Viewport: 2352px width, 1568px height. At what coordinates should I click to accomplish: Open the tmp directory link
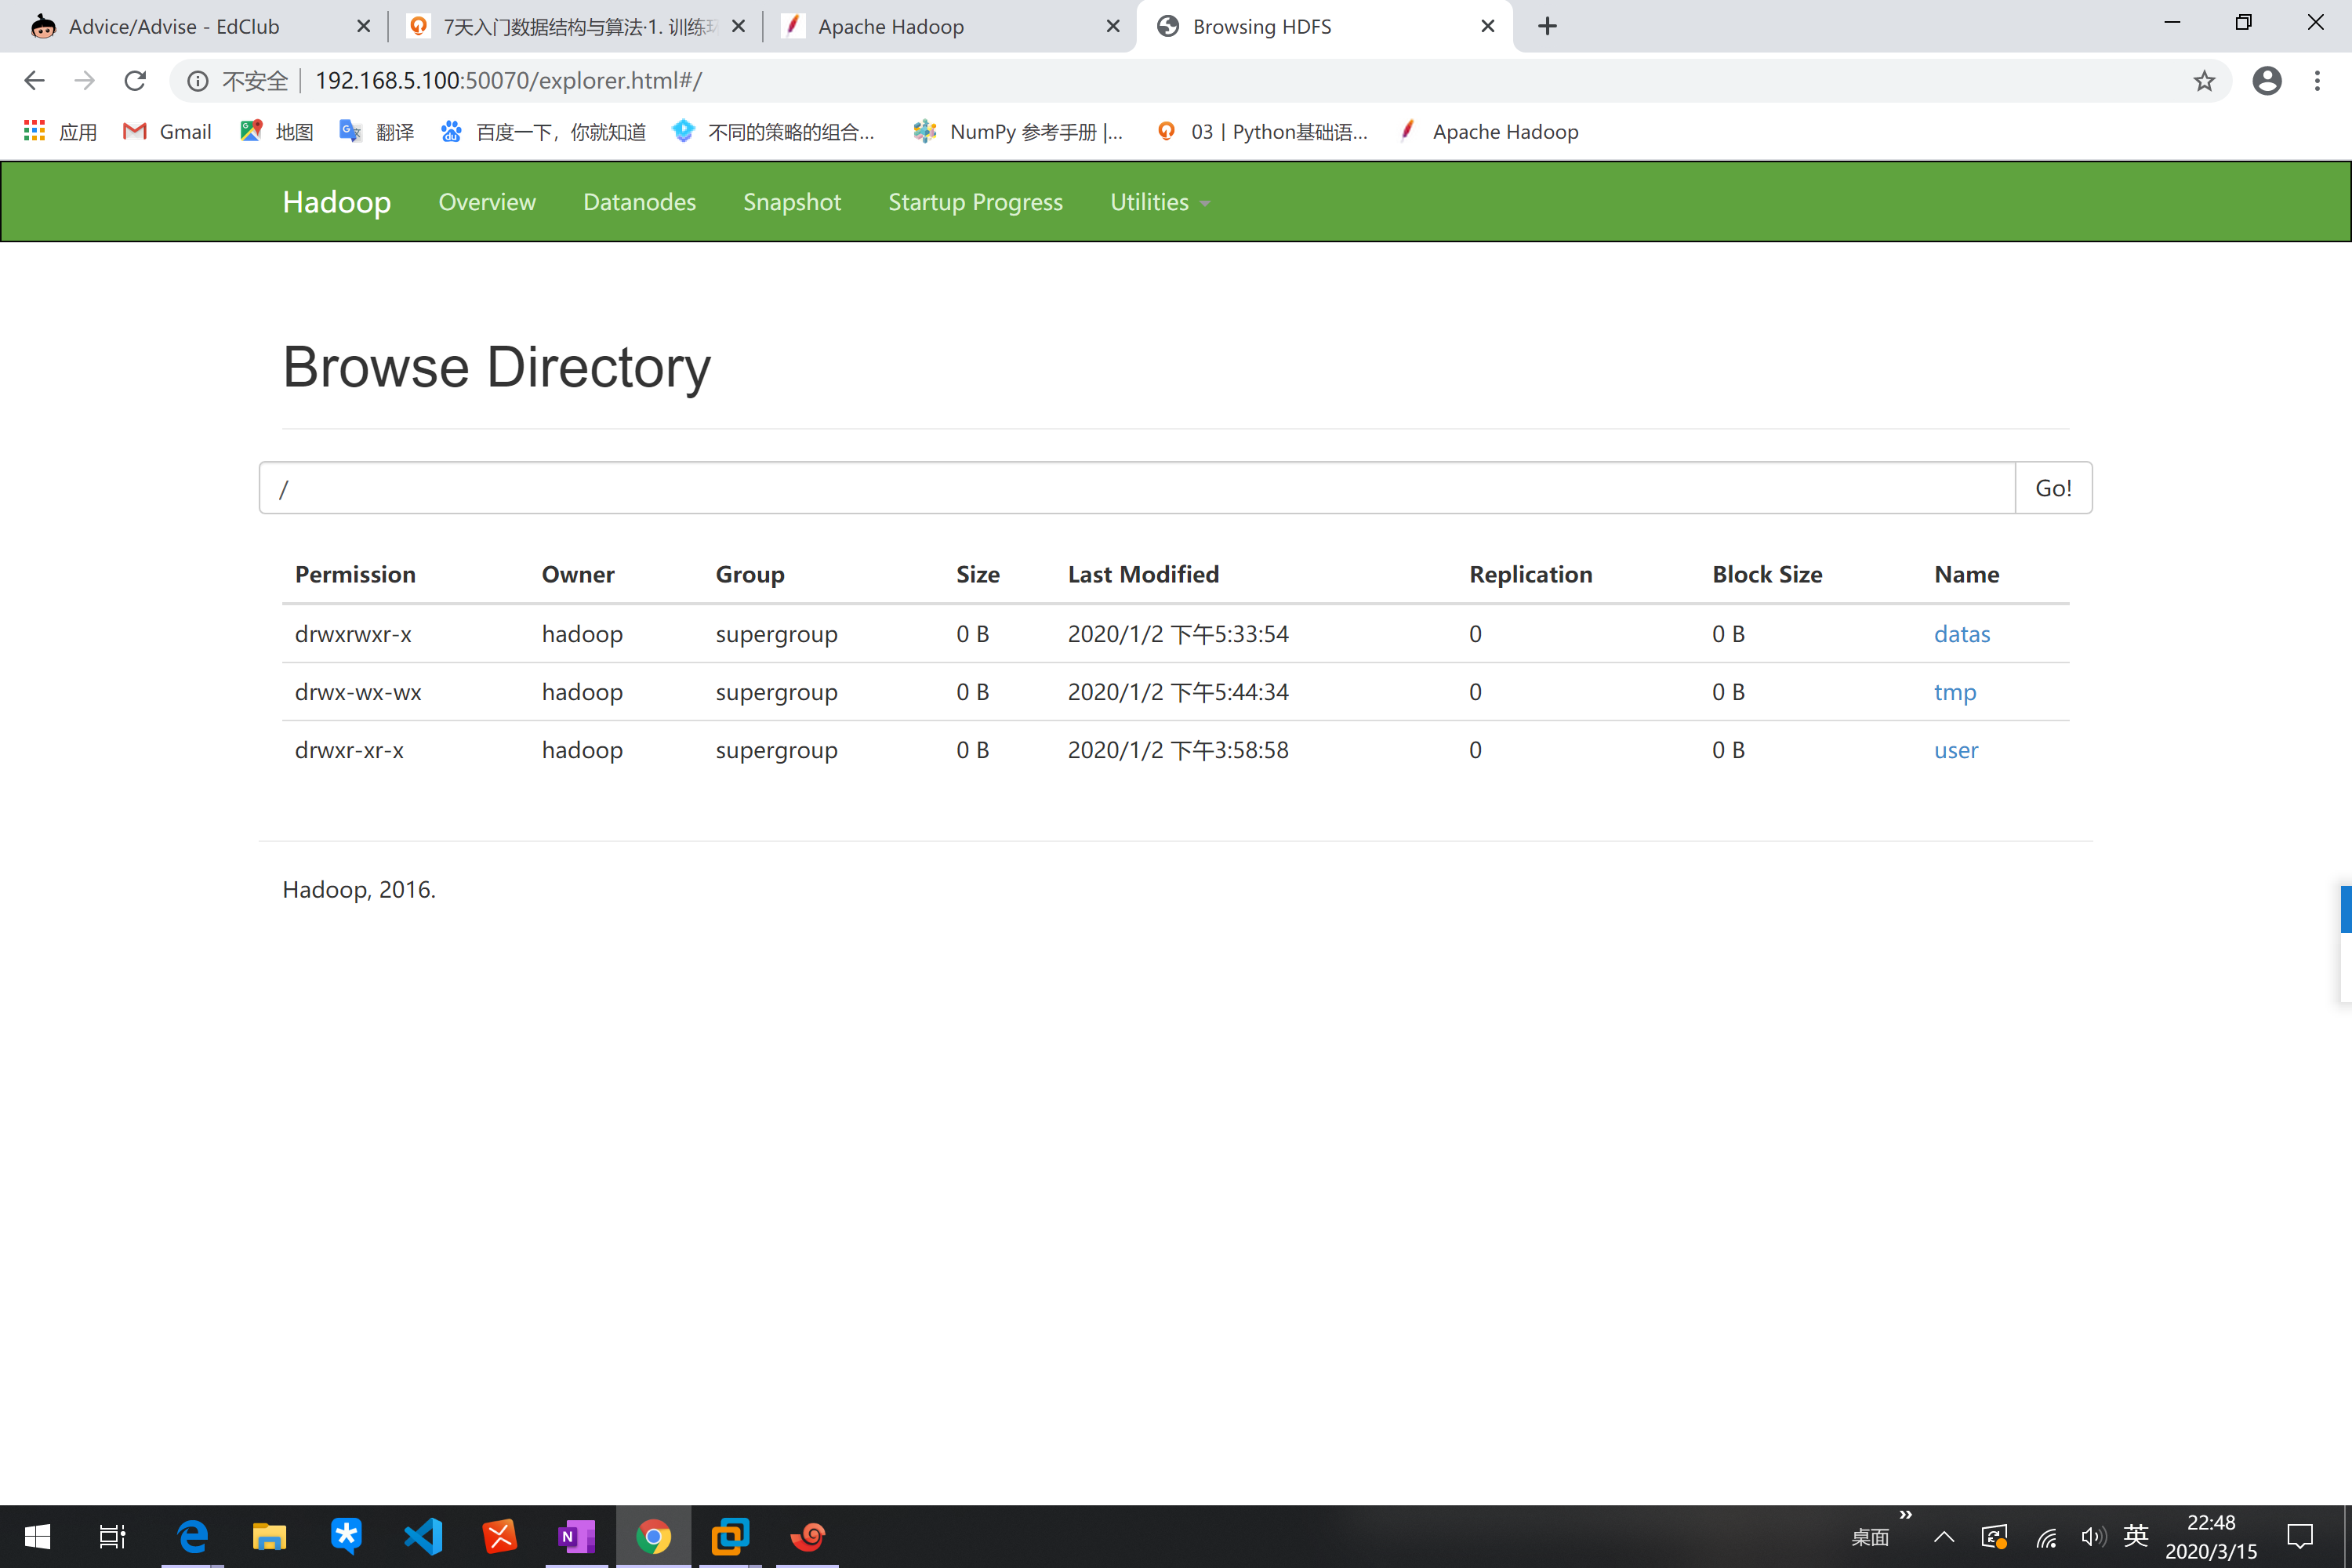coord(1954,692)
